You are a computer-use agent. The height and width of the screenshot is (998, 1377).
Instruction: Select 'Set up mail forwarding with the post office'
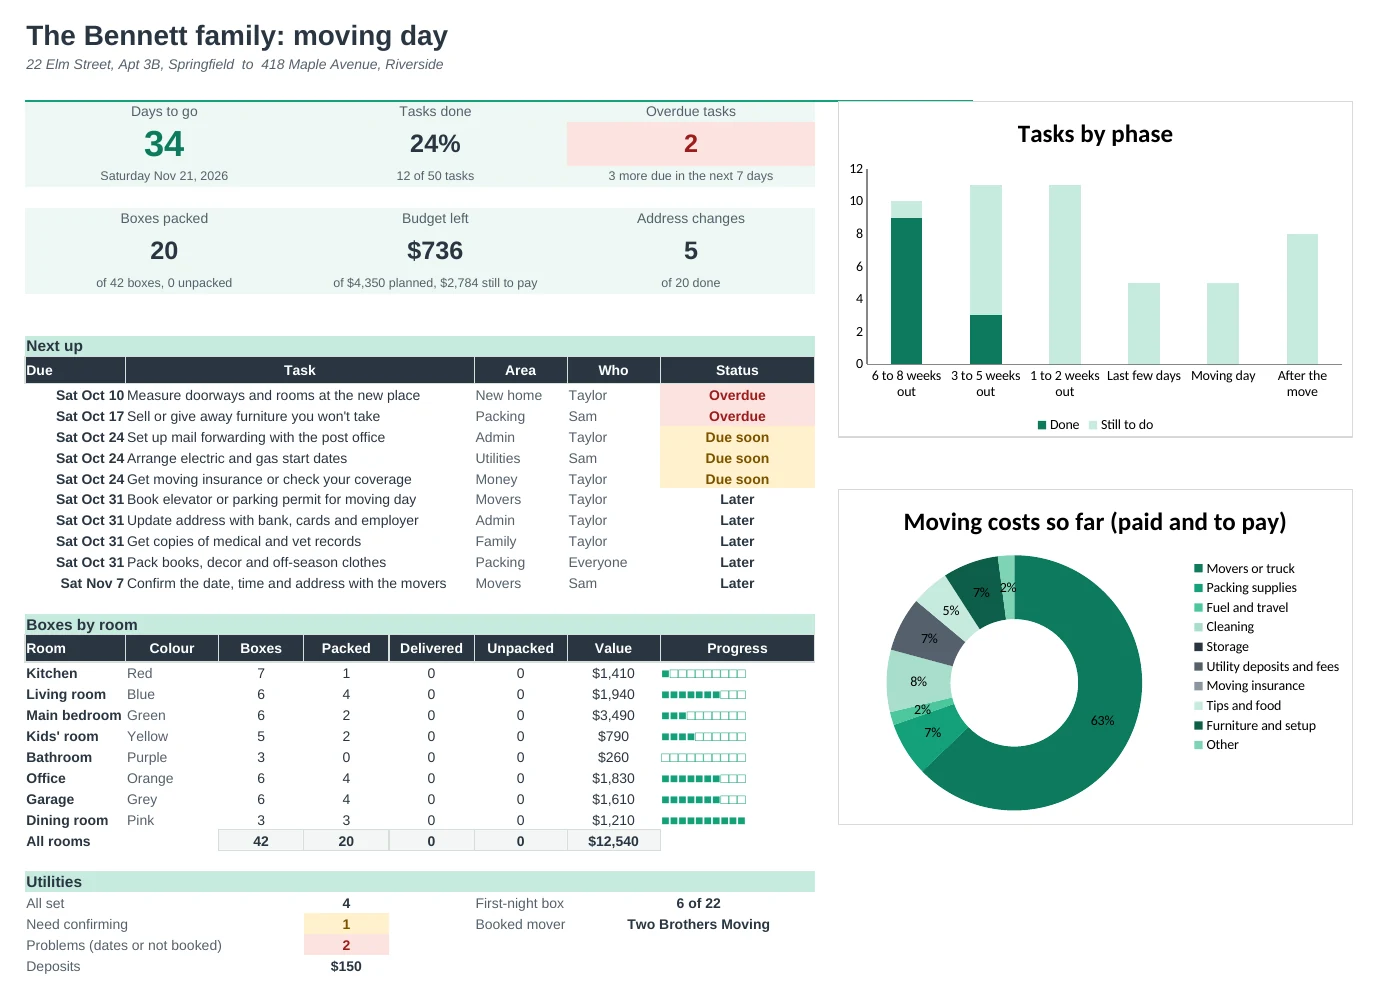(x=256, y=438)
